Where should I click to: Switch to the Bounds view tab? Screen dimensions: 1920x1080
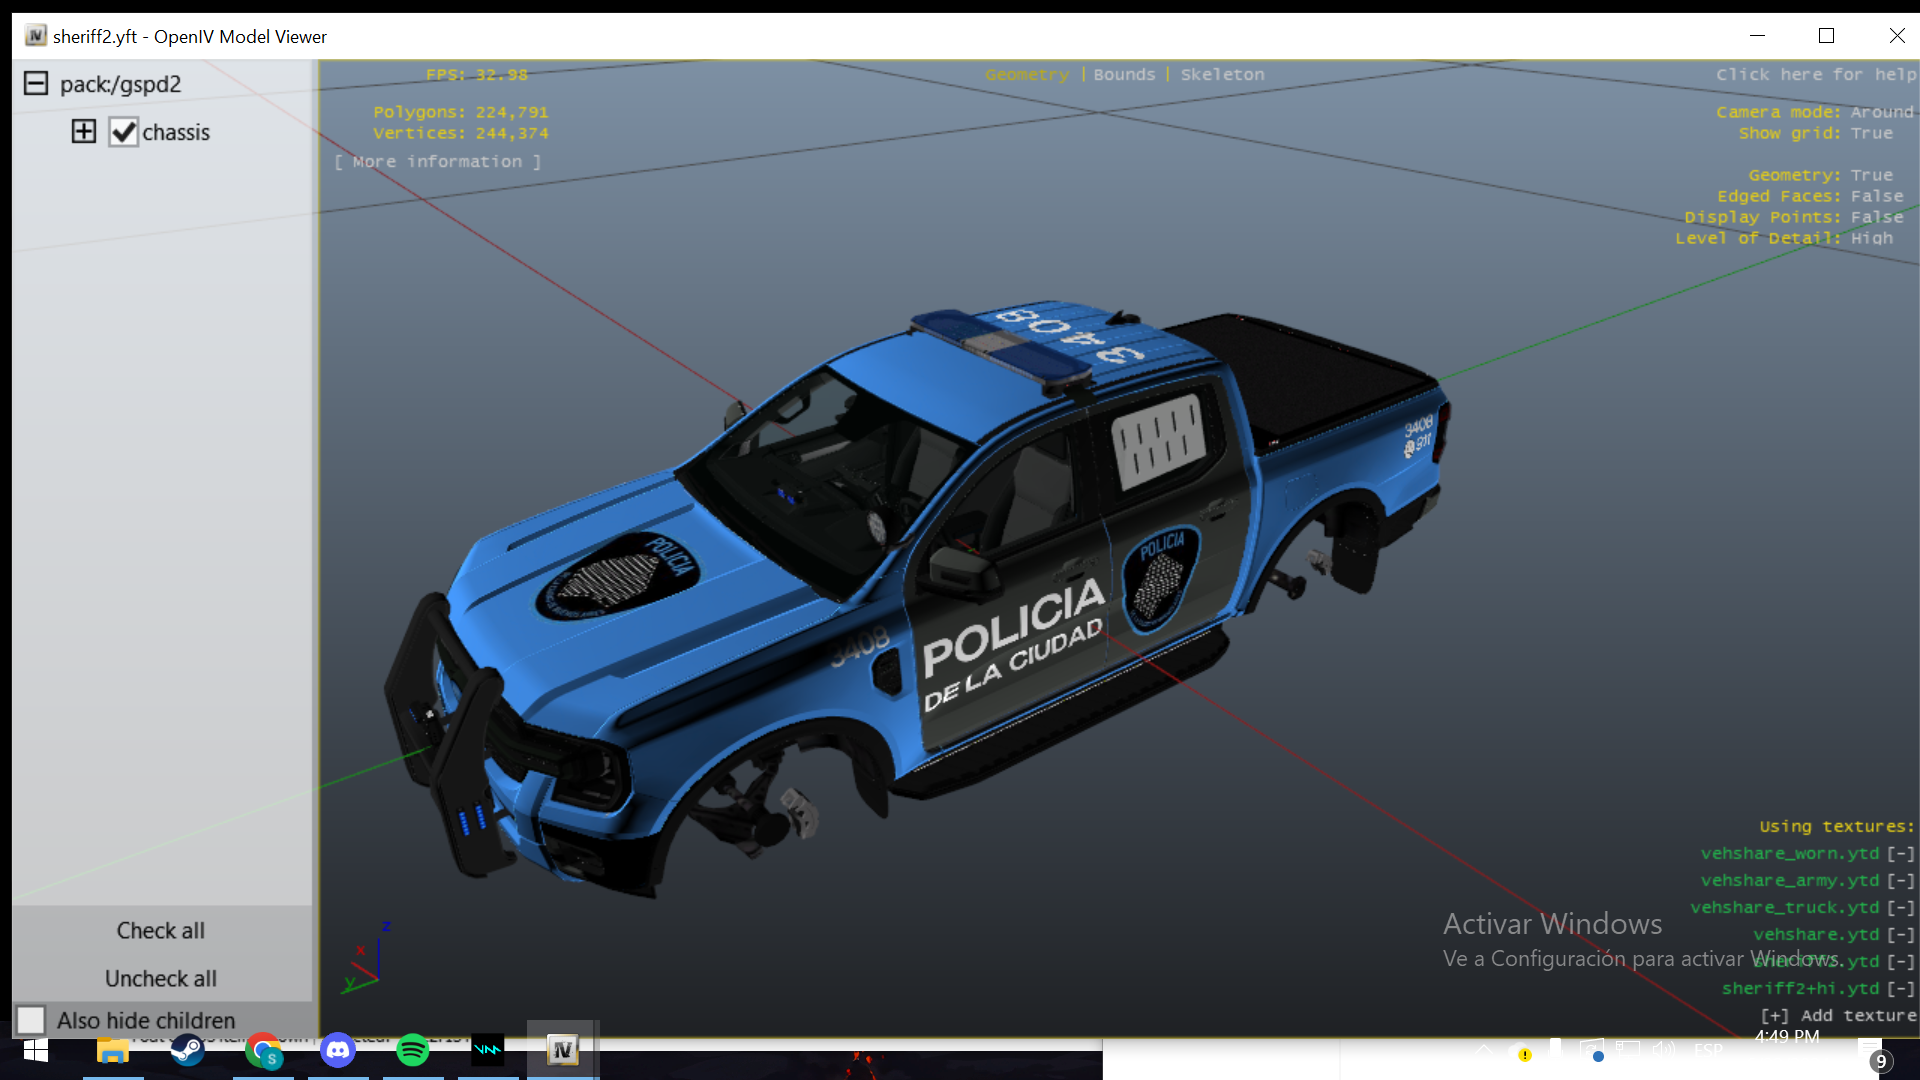pos(1124,74)
